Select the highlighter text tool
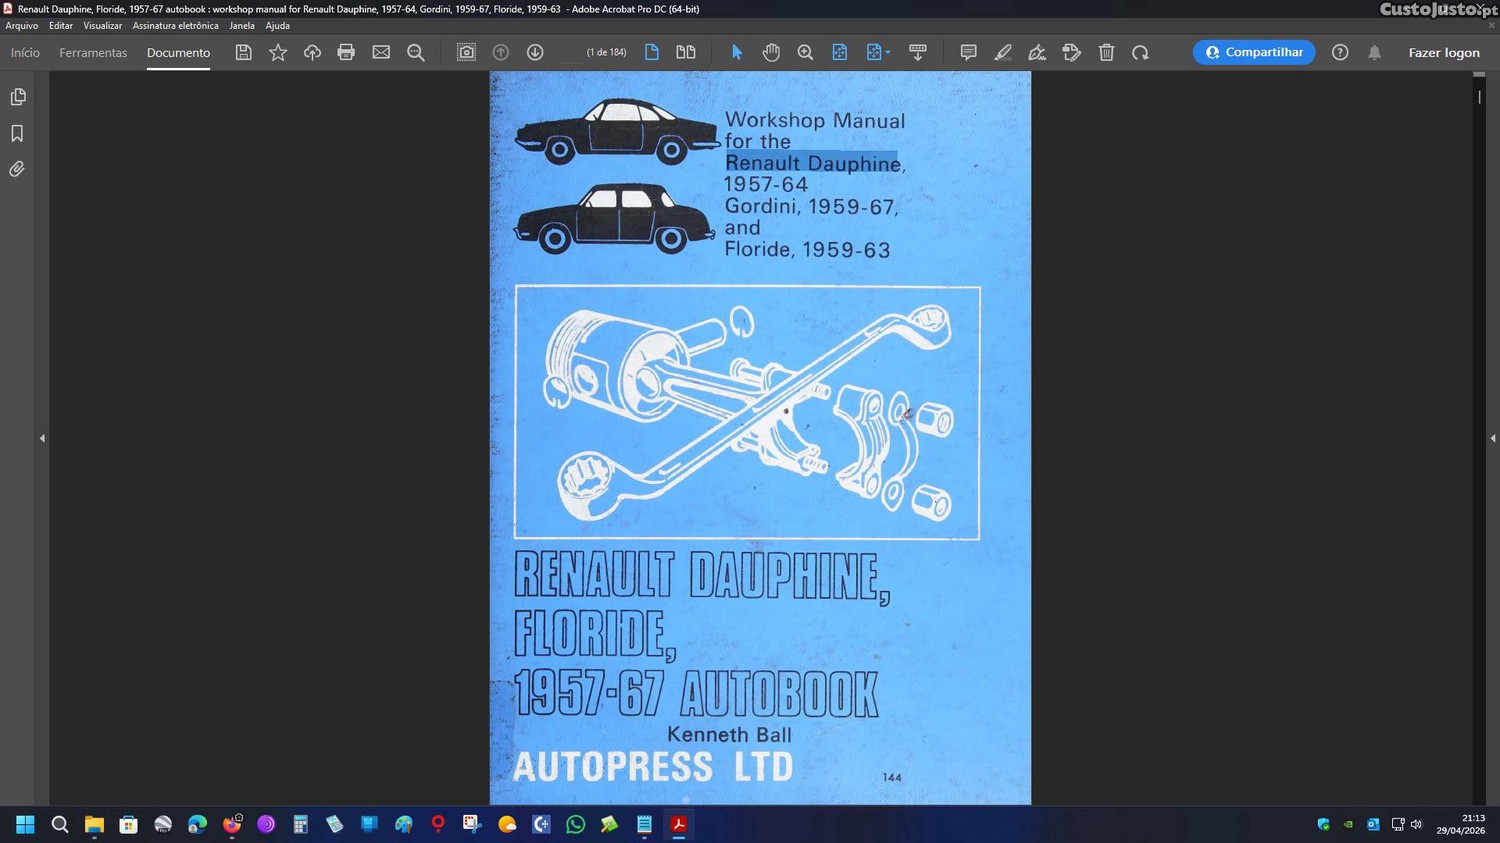Screen dimensions: 1500x843 click(x=1003, y=53)
